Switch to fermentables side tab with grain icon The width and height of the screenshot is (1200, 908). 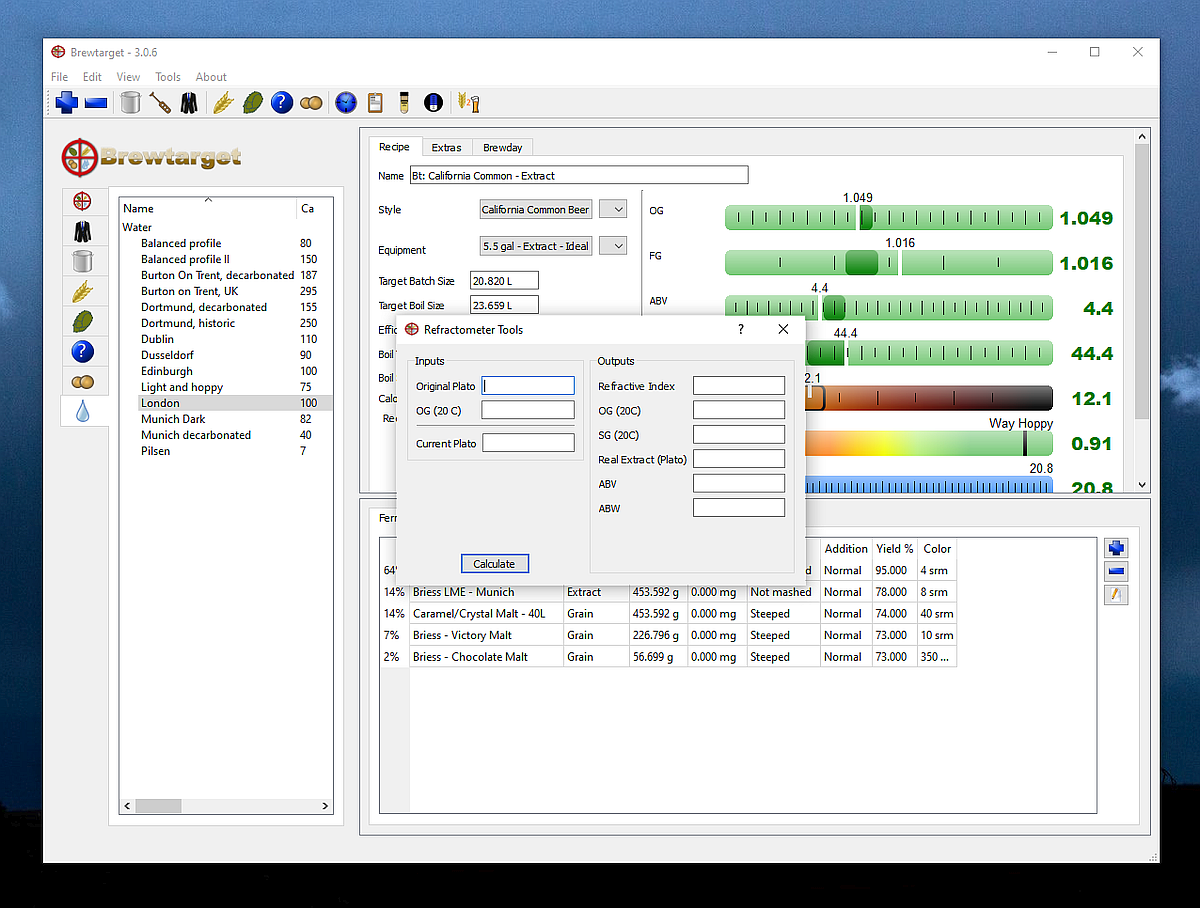(x=82, y=291)
